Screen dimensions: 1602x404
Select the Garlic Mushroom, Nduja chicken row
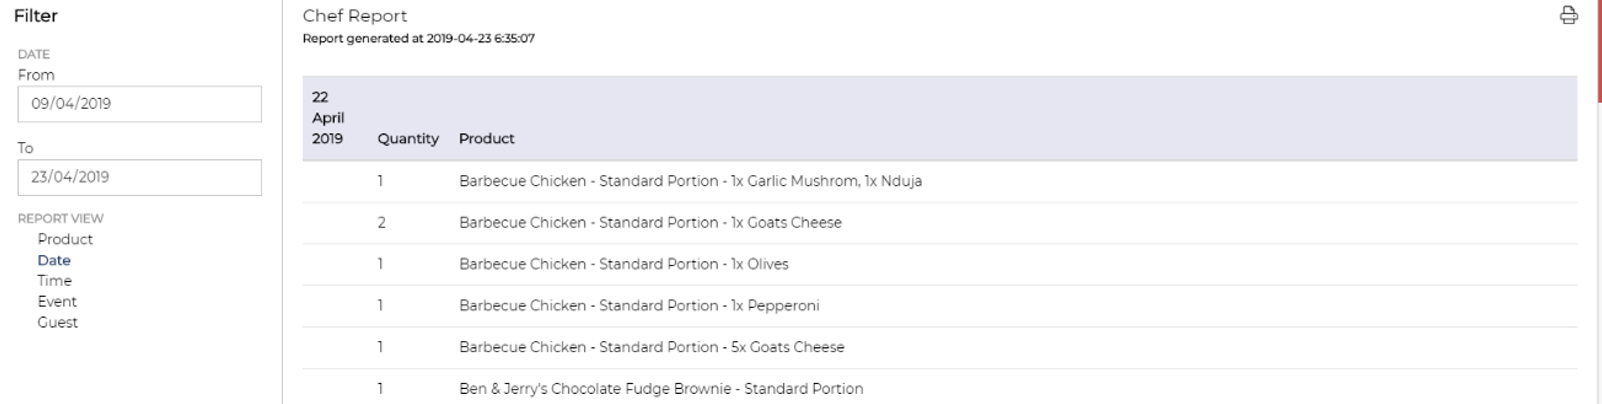(x=940, y=181)
